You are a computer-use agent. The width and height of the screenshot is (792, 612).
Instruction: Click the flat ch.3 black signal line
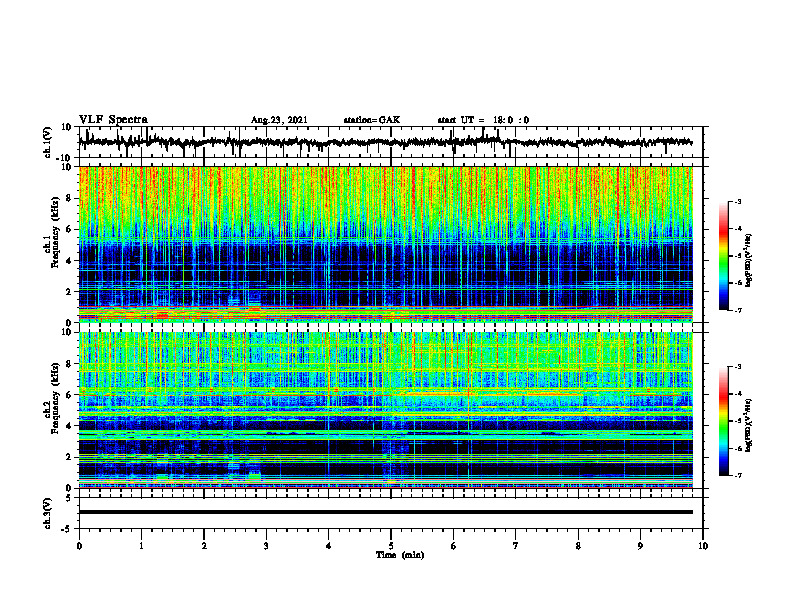(385, 512)
